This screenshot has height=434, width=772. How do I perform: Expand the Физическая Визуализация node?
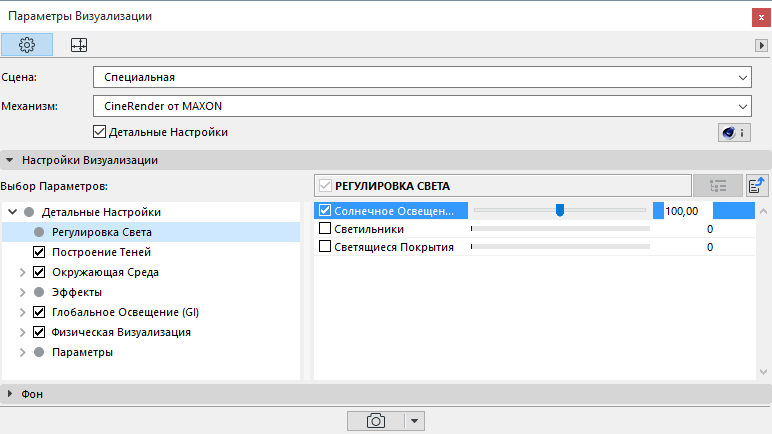click(22, 332)
